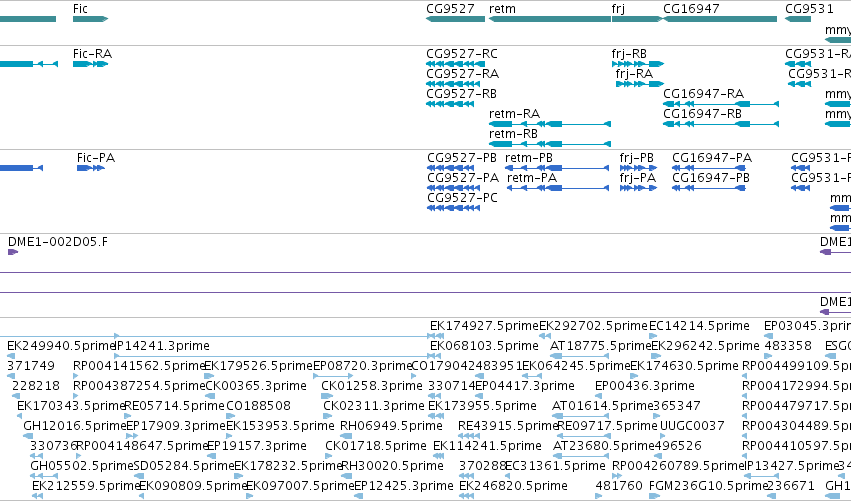Viewport: 851px width, 501px height.
Task: Open EK179526.5prime feature
Action: 258,366
